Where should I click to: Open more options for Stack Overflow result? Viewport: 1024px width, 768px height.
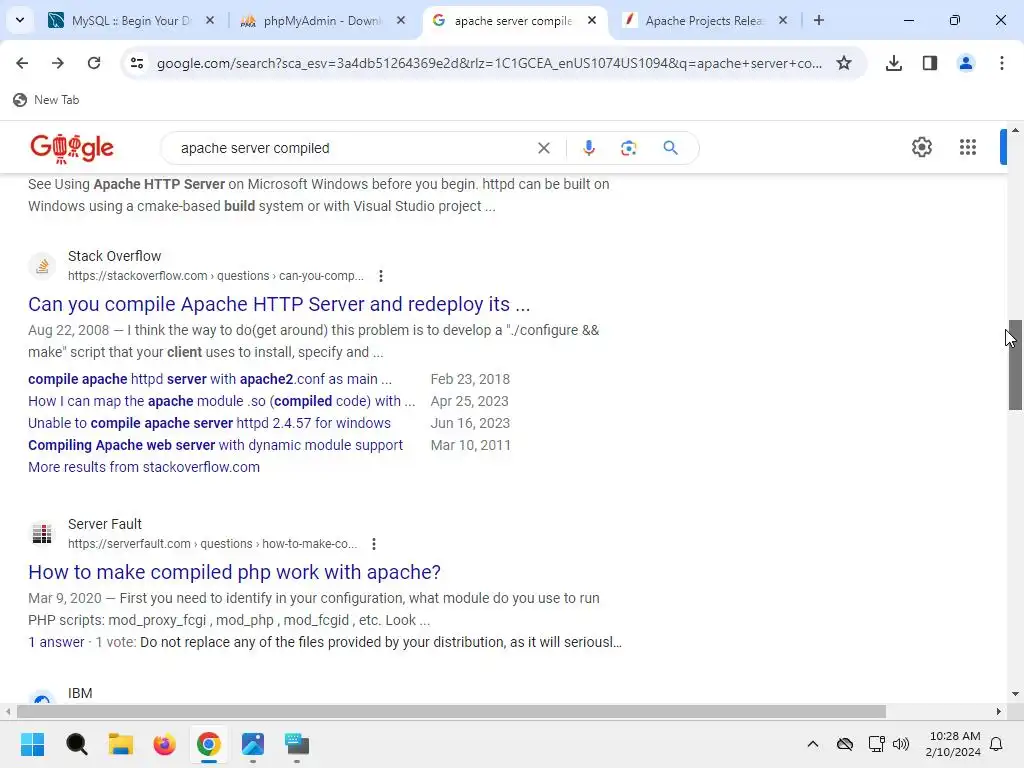pyautogui.click(x=381, y=276)
